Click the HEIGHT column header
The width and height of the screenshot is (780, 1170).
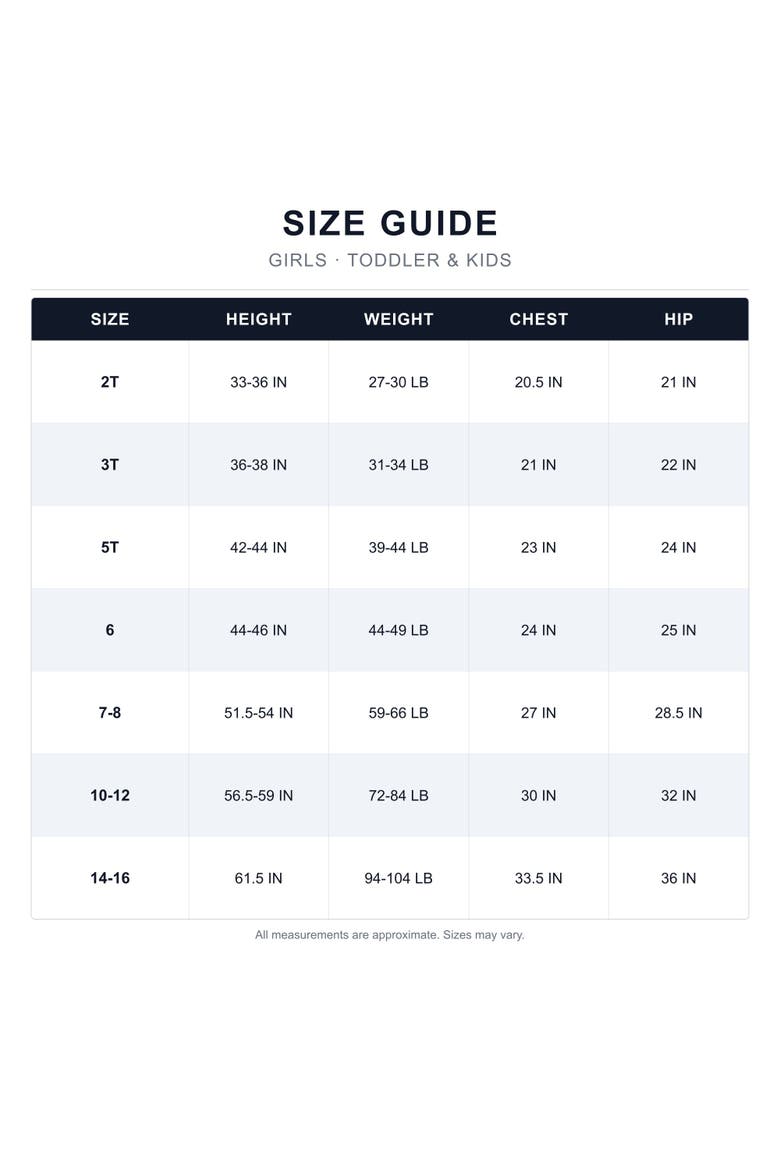point(258,319)
